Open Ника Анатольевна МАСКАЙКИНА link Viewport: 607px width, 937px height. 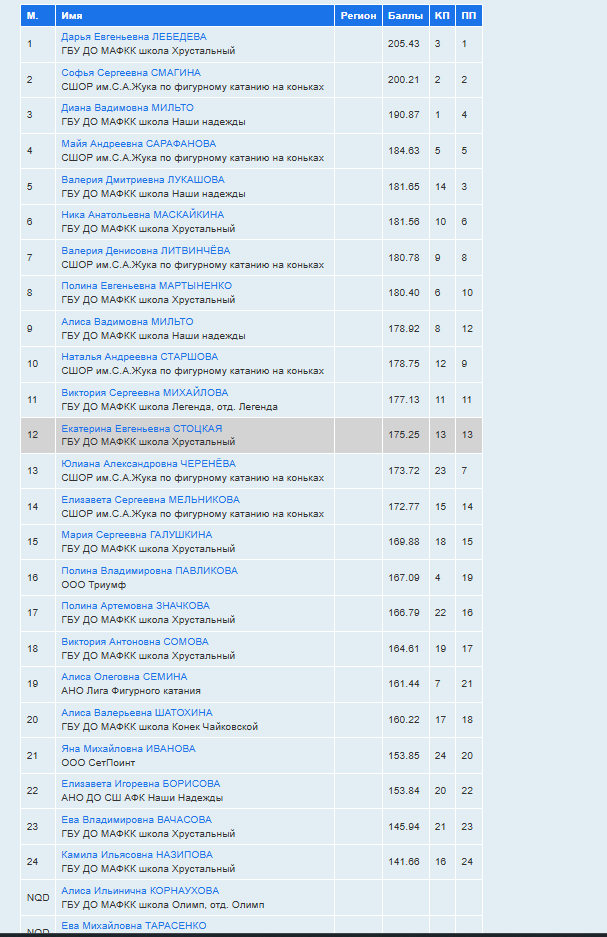pyautogui.click(x=143, y=215)
